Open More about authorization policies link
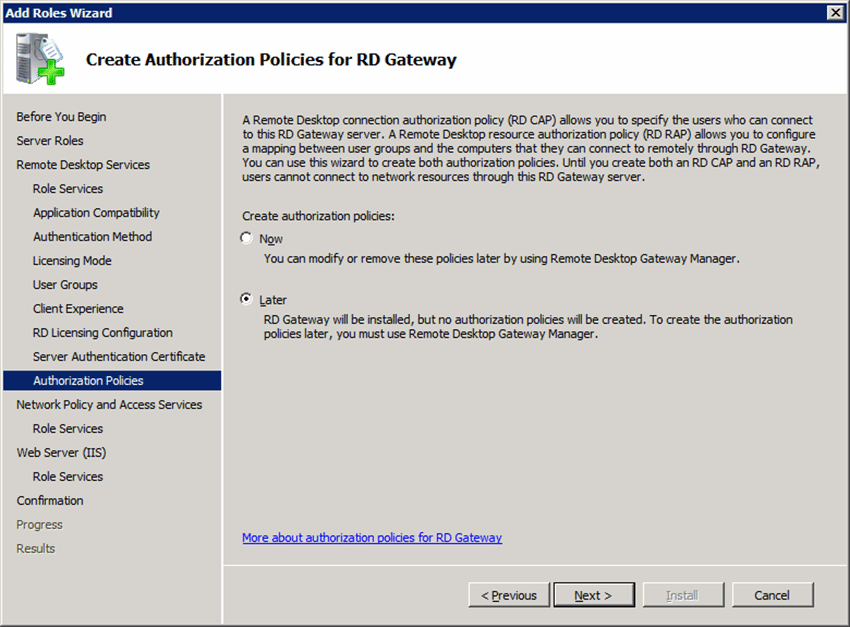850x627 pixels. (372, 538)
